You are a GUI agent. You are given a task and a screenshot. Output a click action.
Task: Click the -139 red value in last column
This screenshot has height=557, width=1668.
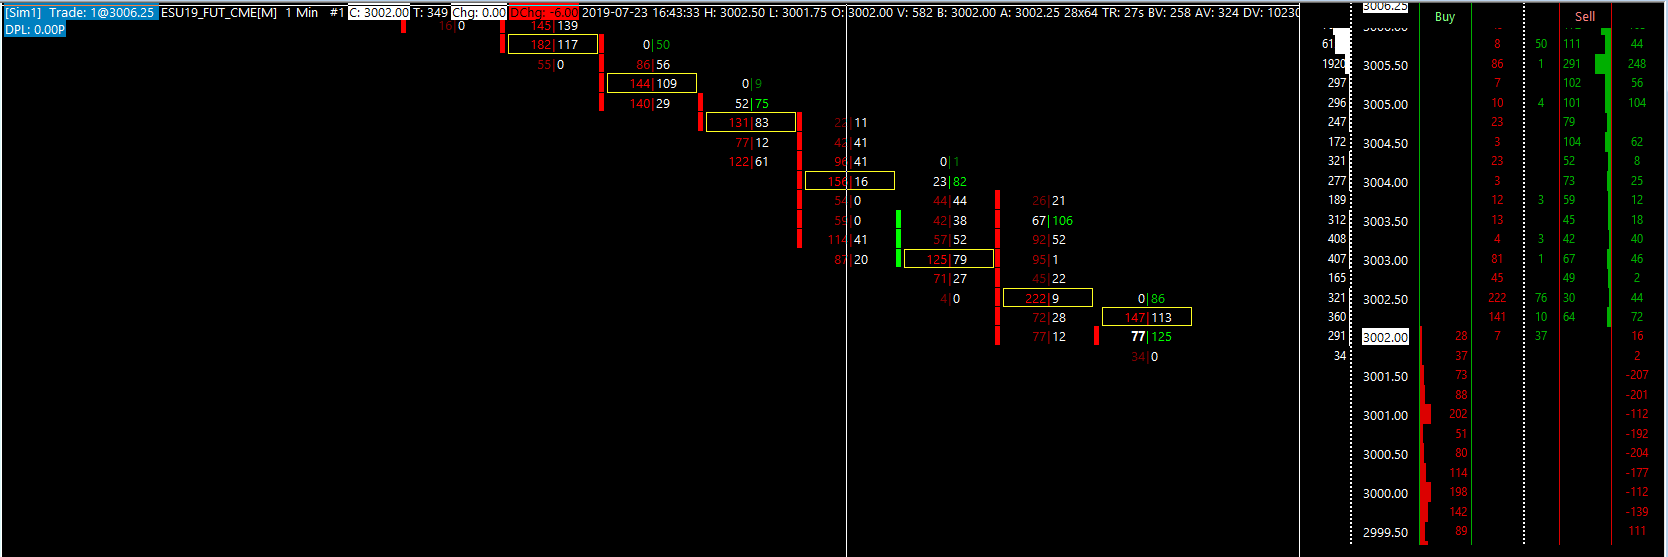pyautogui.click(x=1637, y=511)
